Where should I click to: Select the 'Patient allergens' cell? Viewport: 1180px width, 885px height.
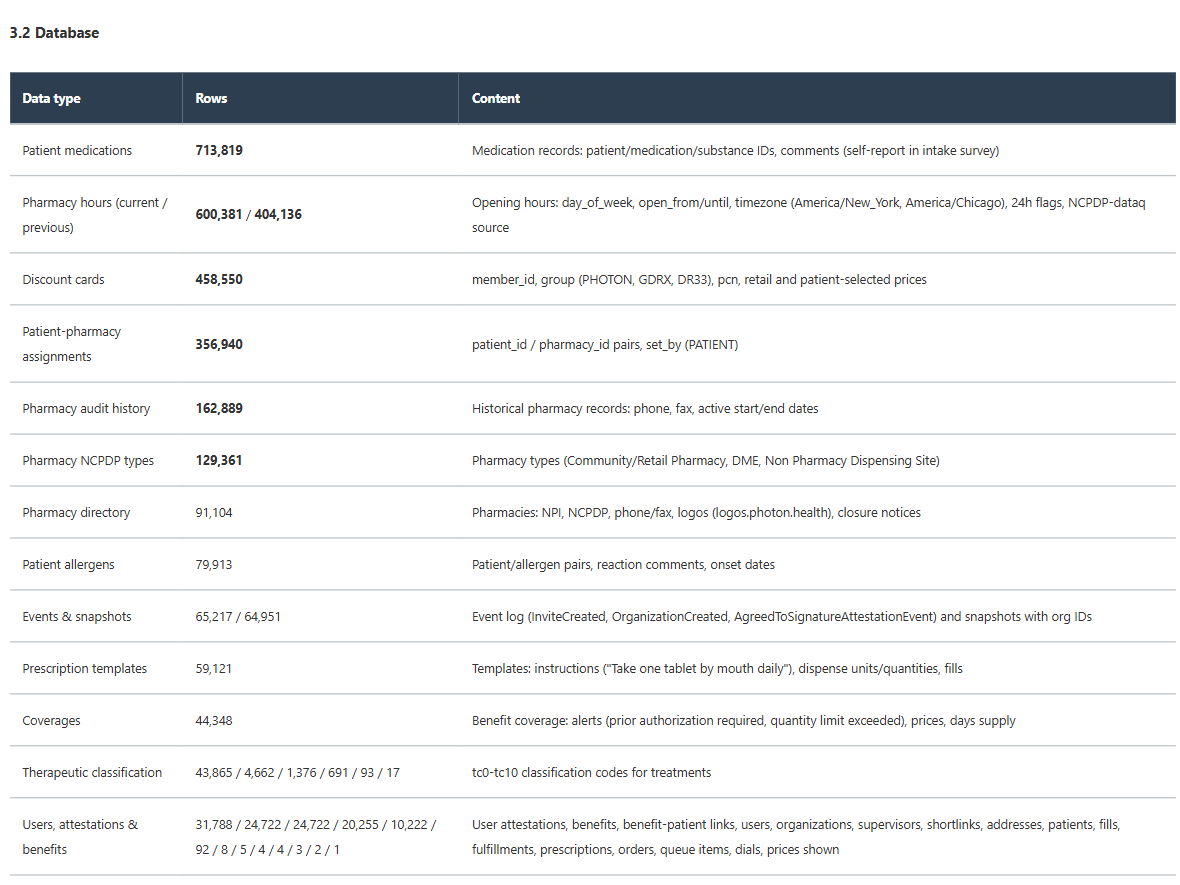(x=68, y=564)
